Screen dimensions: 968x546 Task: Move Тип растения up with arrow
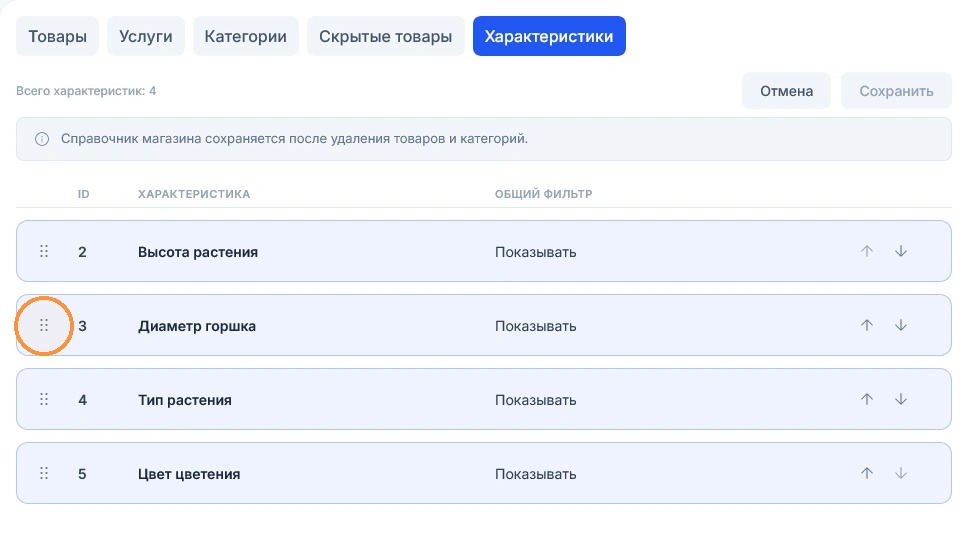click(x=867, y=399)
